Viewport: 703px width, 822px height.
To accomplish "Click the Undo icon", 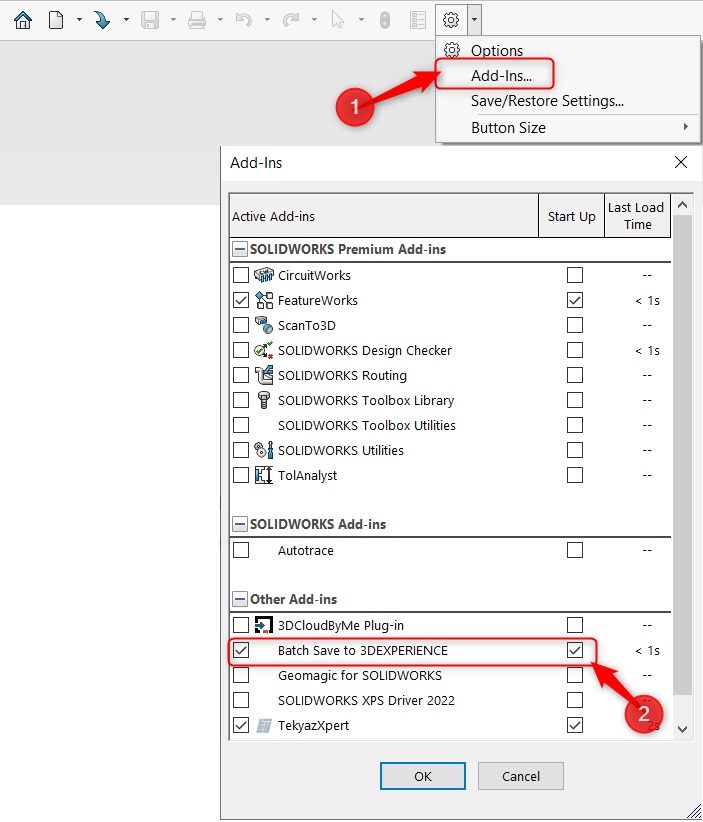I will tap(244, 20).
